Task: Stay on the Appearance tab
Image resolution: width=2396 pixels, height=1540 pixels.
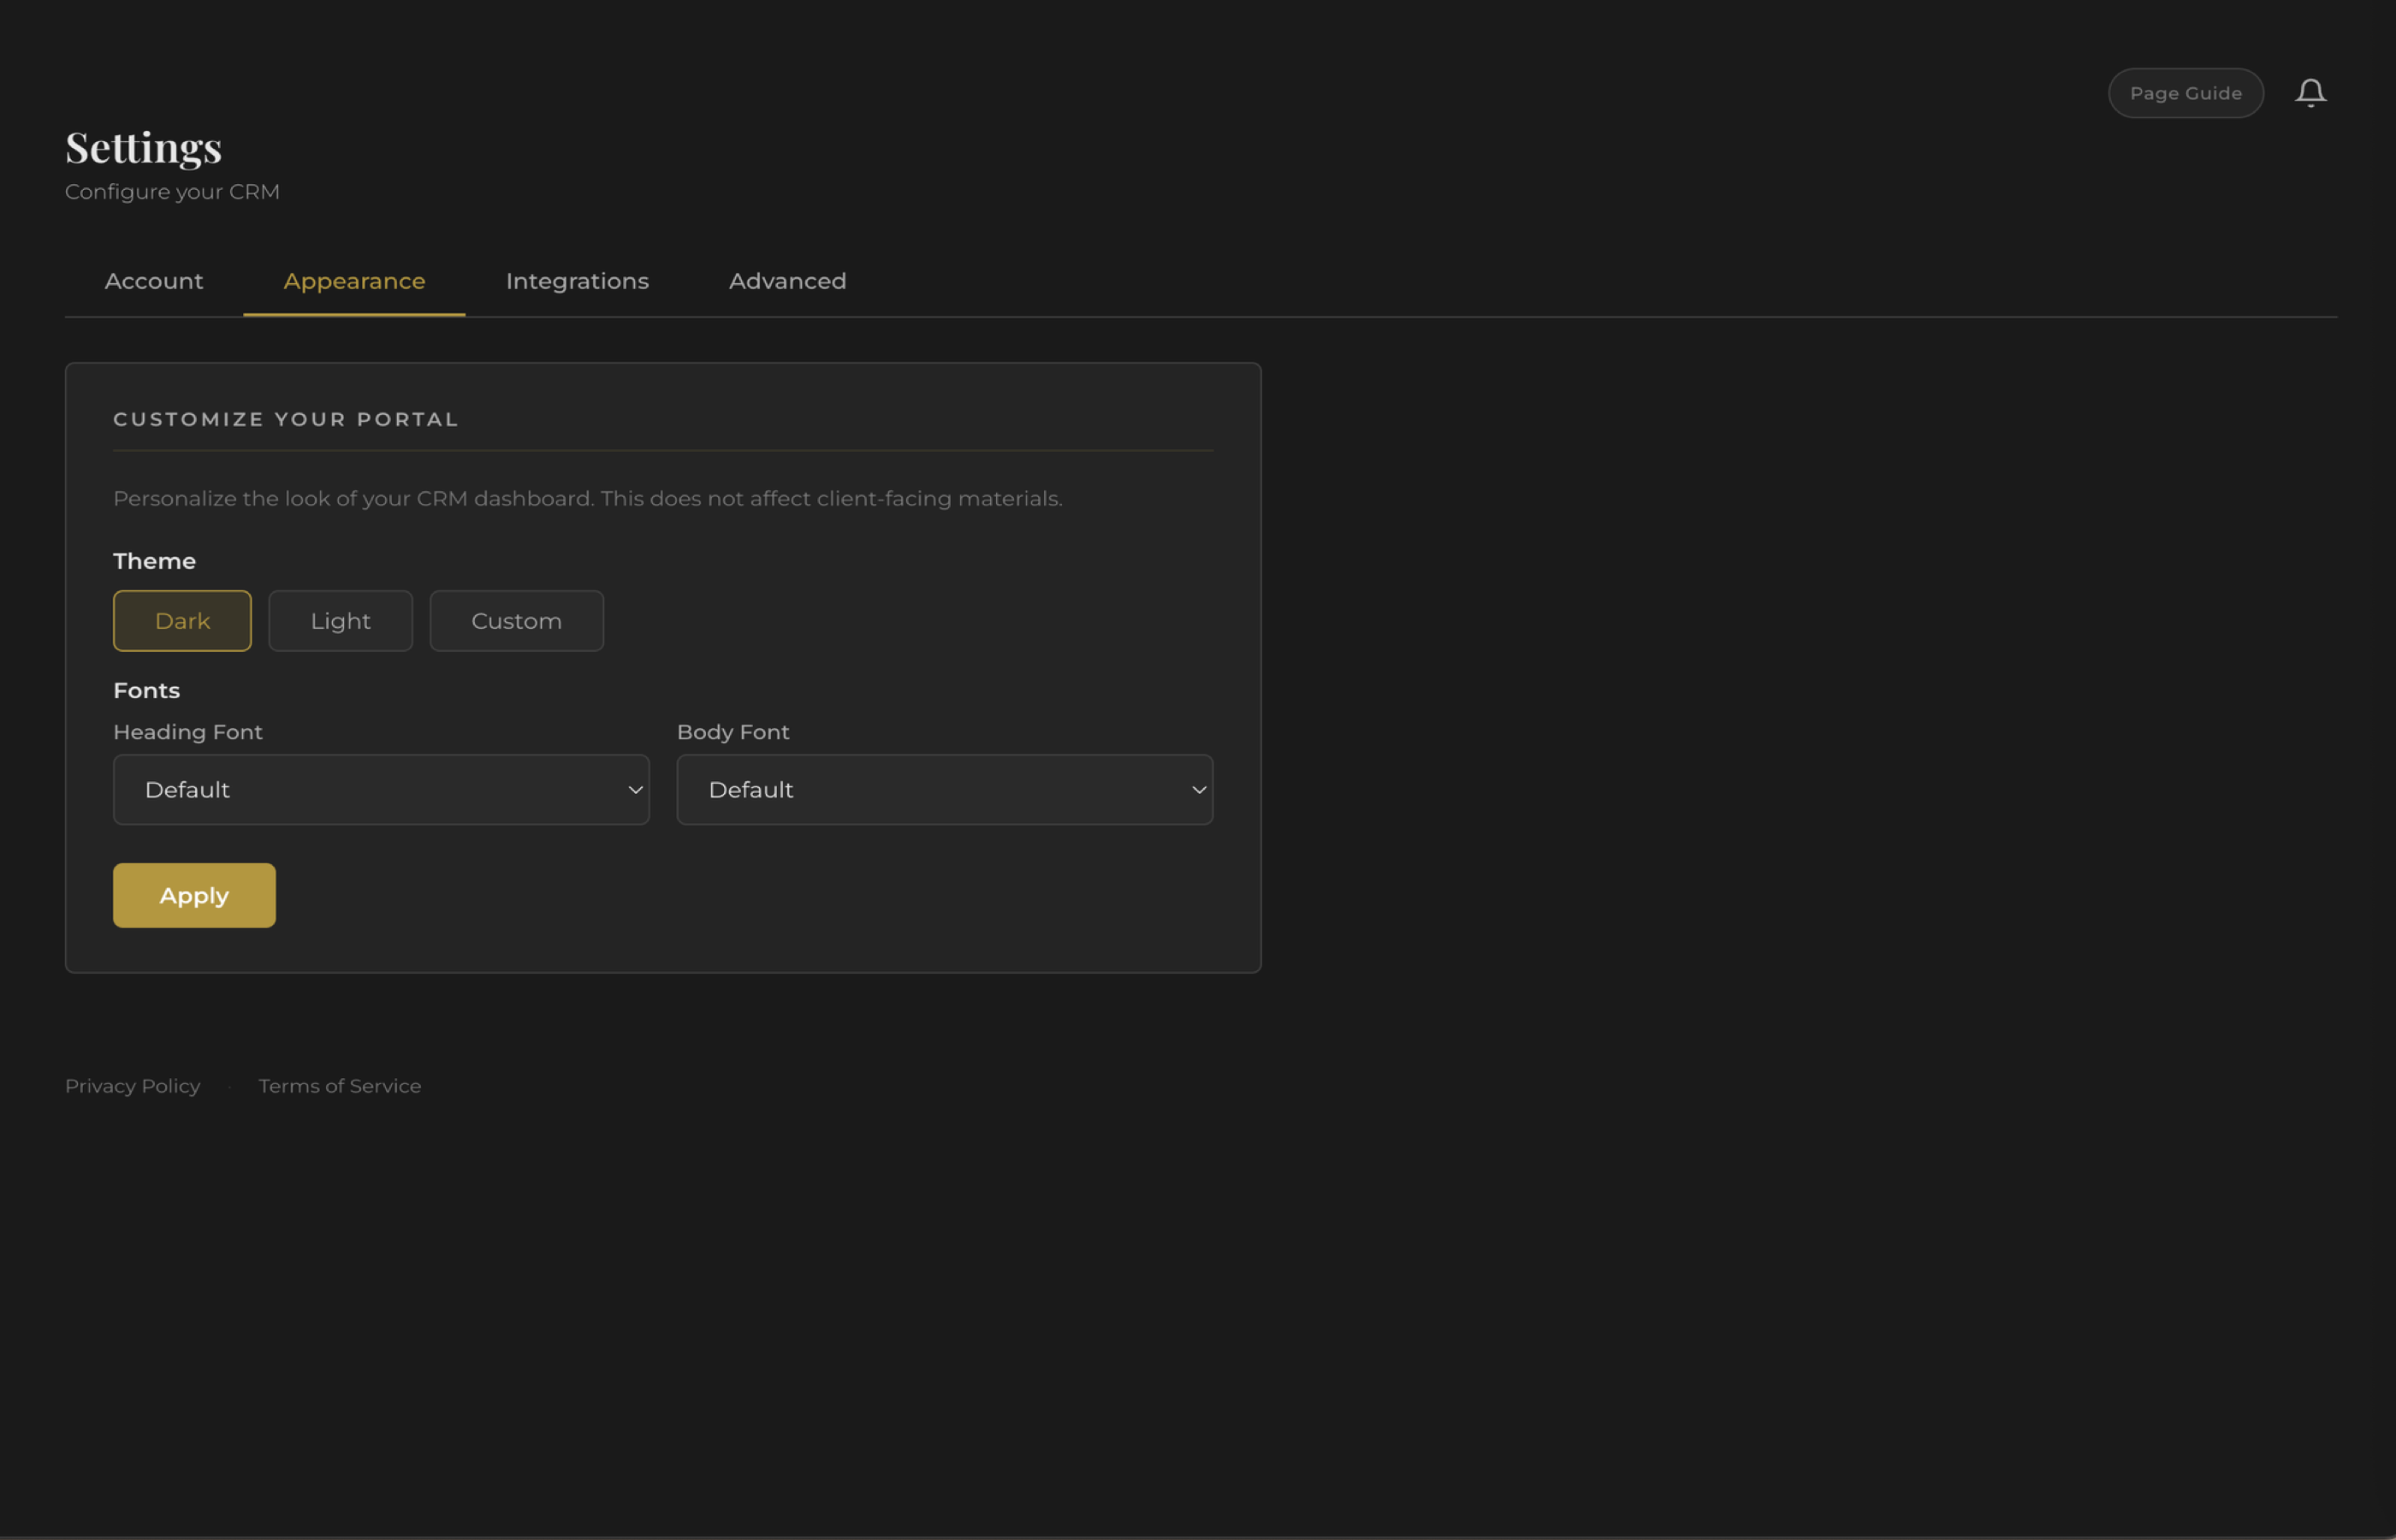Action: tap(353, 281)
